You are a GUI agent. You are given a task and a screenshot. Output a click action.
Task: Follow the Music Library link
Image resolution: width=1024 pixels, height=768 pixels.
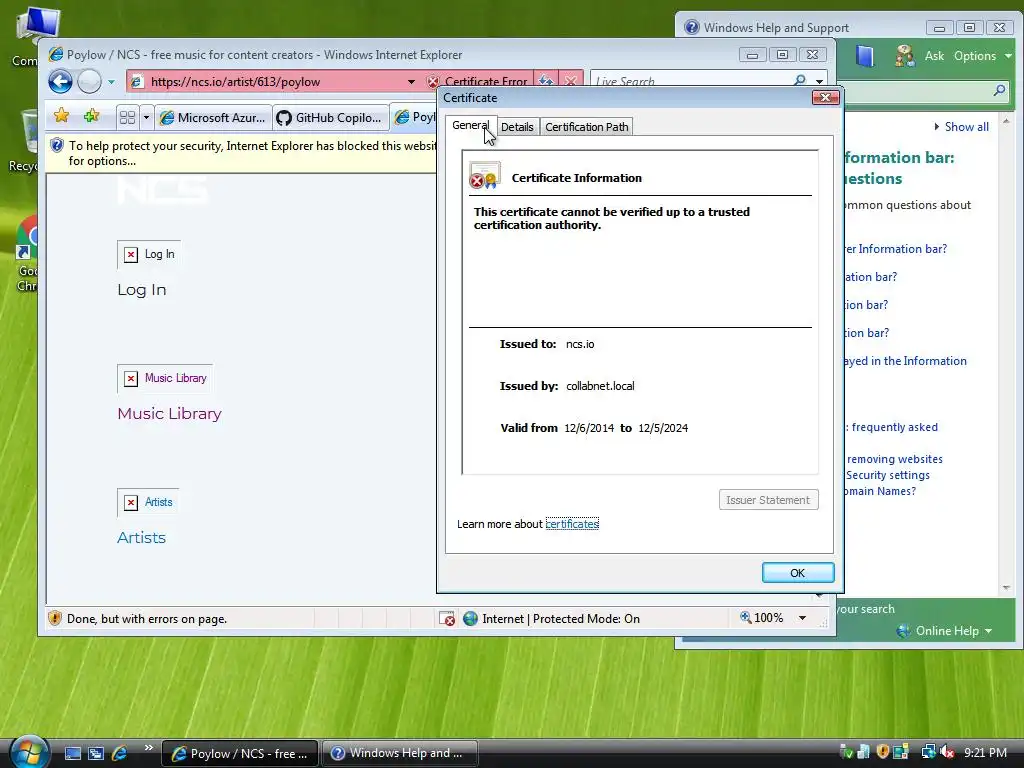coord(169,414)
